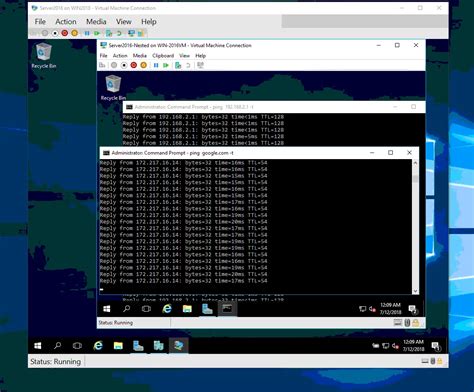Viewport: 474px width, 392px height.
Task: Open Help menu in outer VM Connection window
Action: pyautogui.click(x=149, y=22)
